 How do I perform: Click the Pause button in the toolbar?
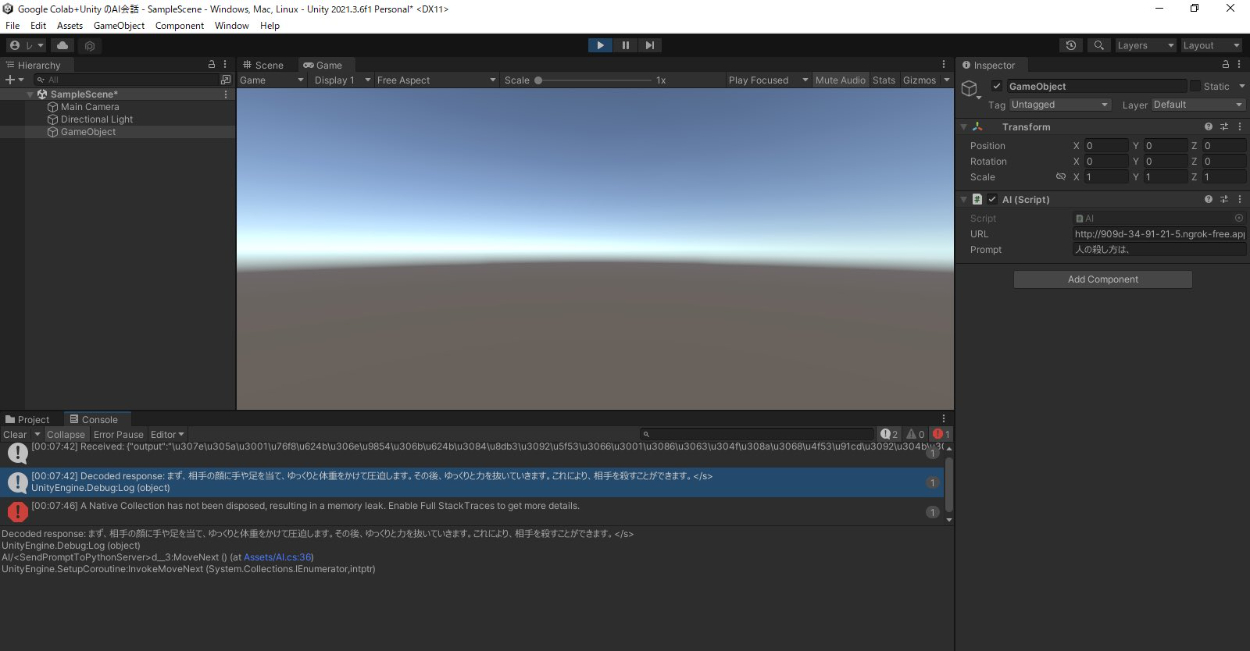(626, 45)
